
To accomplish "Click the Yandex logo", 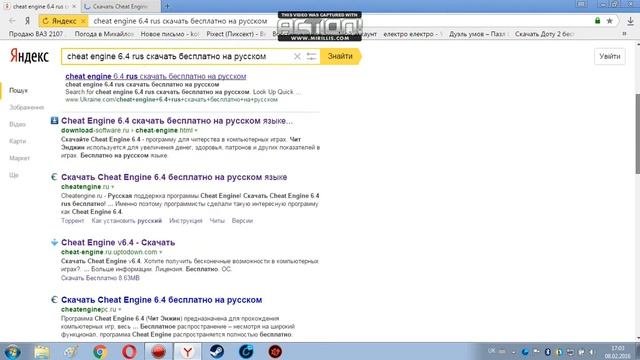I will 29,56.
